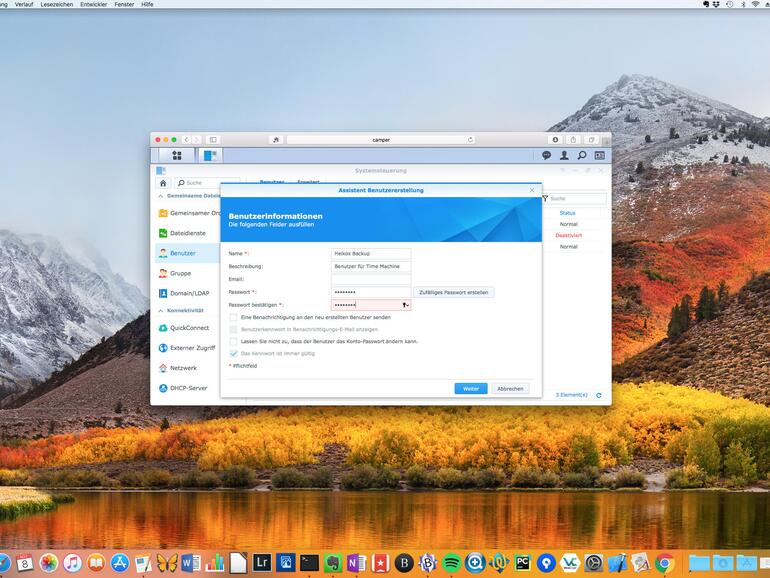Open the DSM user options icon
The image size is (770, 578).
click(x=564, y=155)
